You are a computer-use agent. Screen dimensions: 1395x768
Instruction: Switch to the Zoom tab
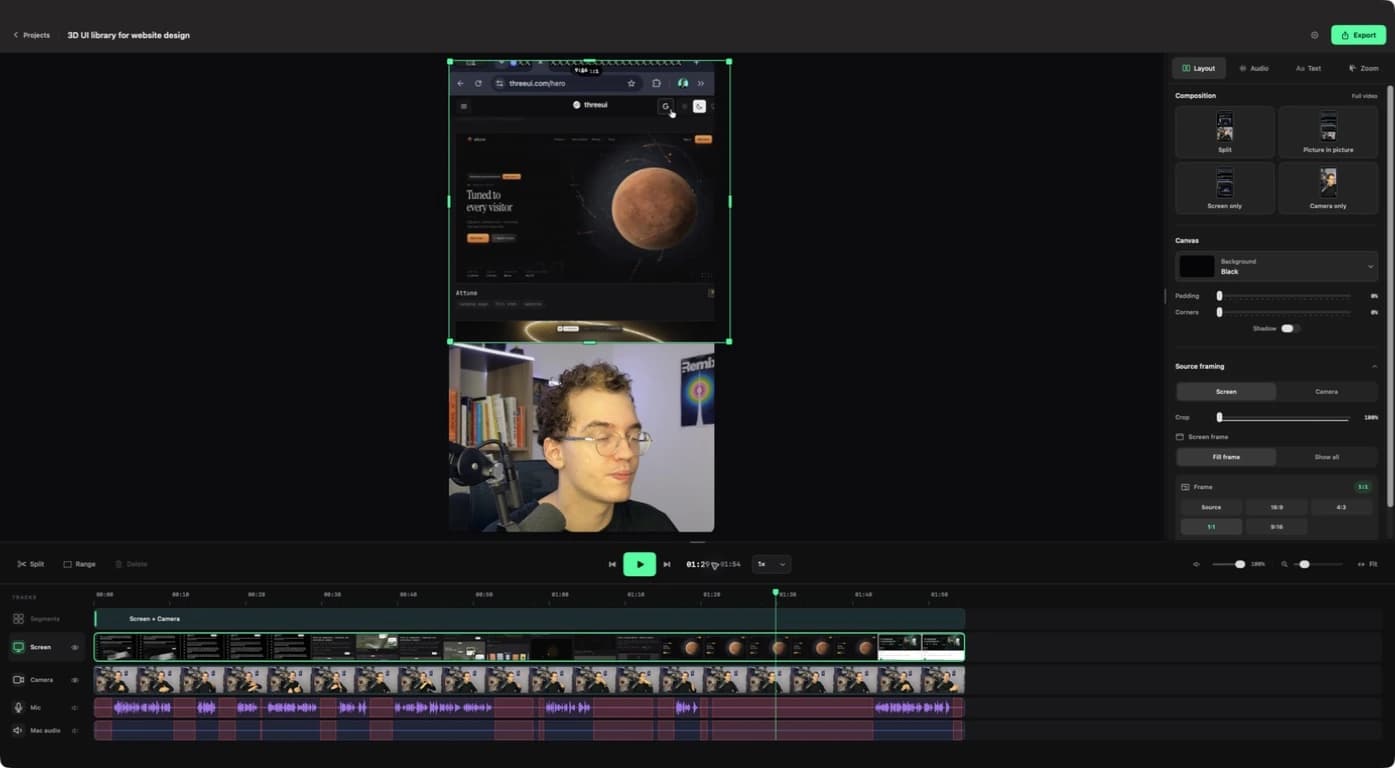pos(1363,68)
